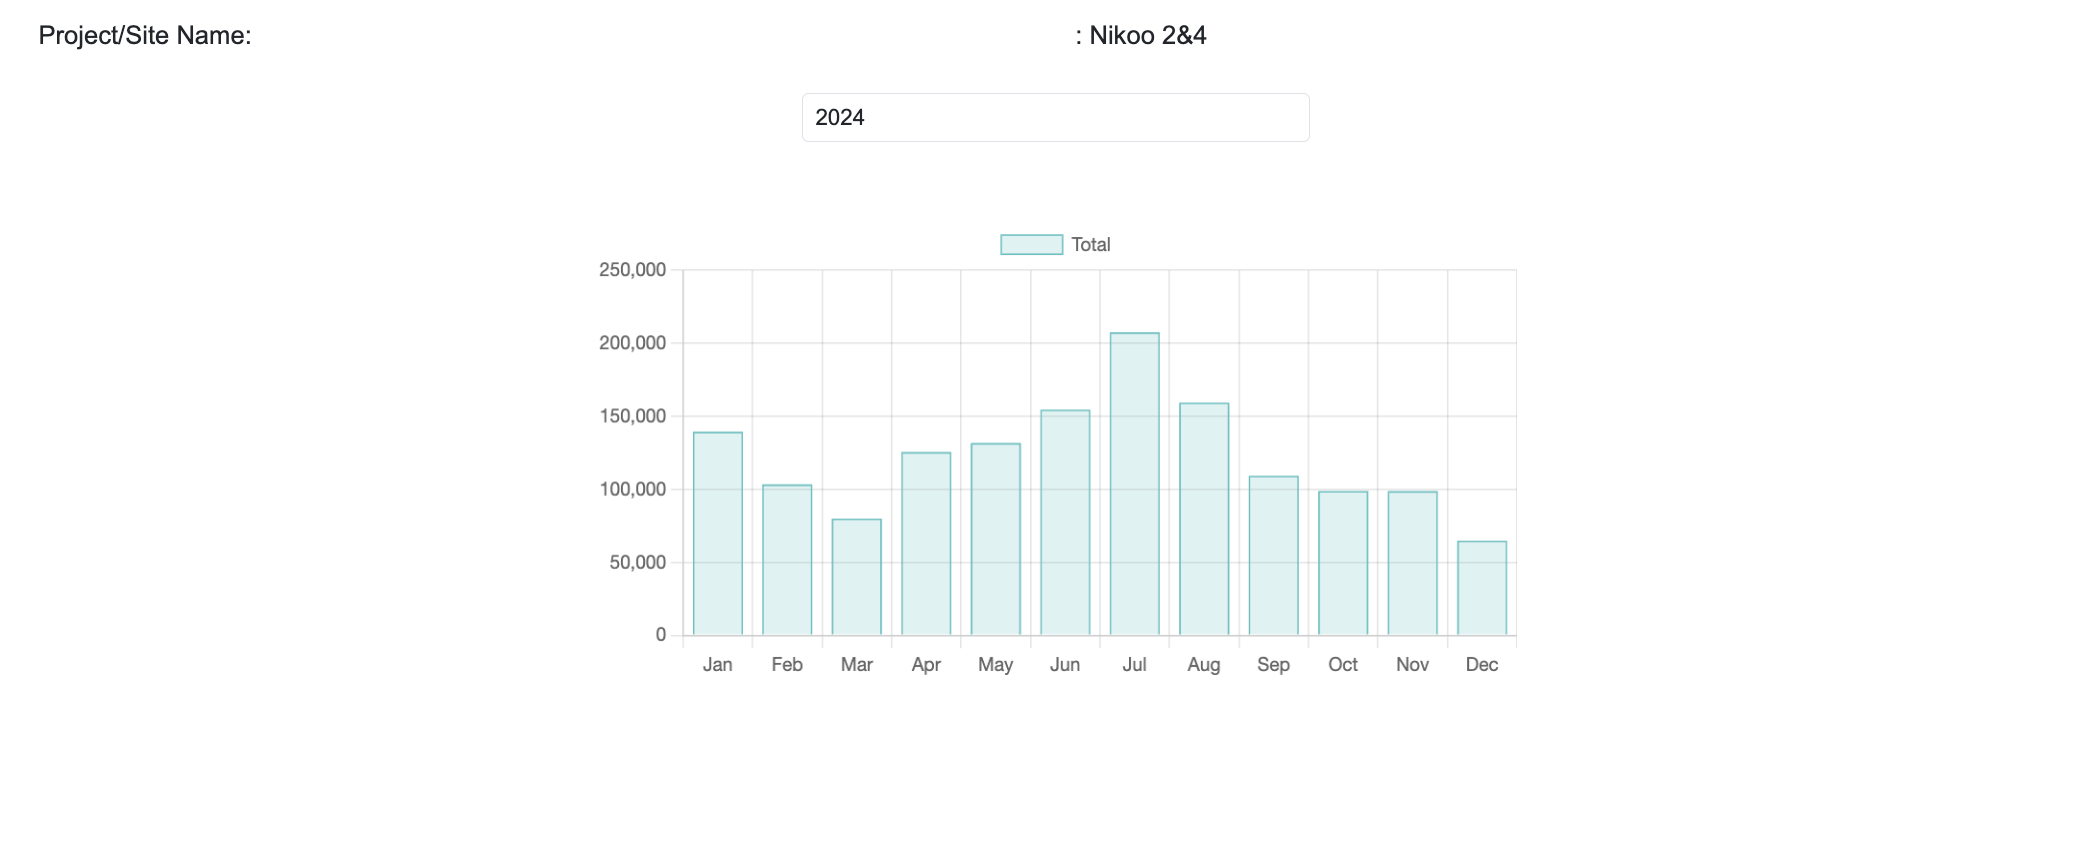Click the tallest July bar
The image size is (2090, 846).
coord(1134,484)
